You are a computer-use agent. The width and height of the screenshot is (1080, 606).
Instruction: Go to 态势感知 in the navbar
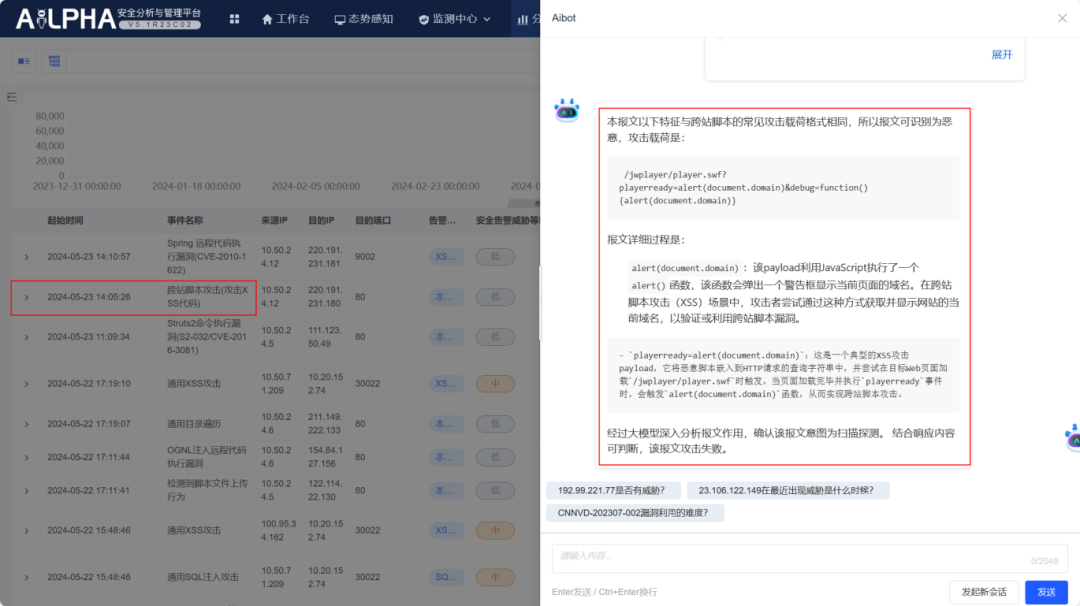point(363,19)
